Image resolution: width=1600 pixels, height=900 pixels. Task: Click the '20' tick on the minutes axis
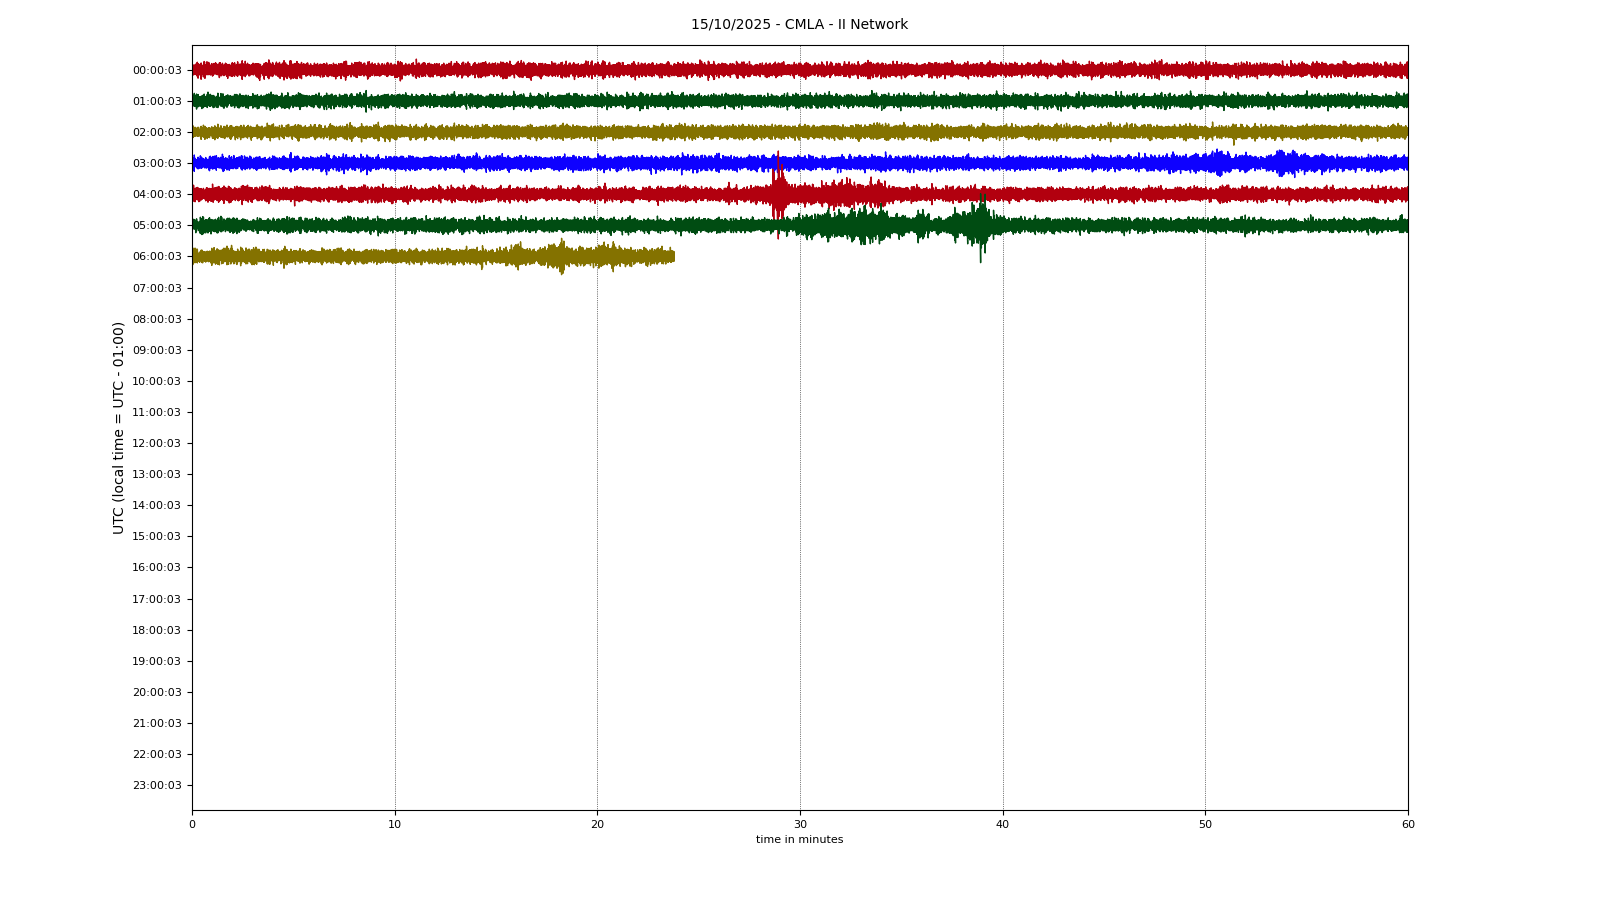pyautogui.click(x=597, y=824)
